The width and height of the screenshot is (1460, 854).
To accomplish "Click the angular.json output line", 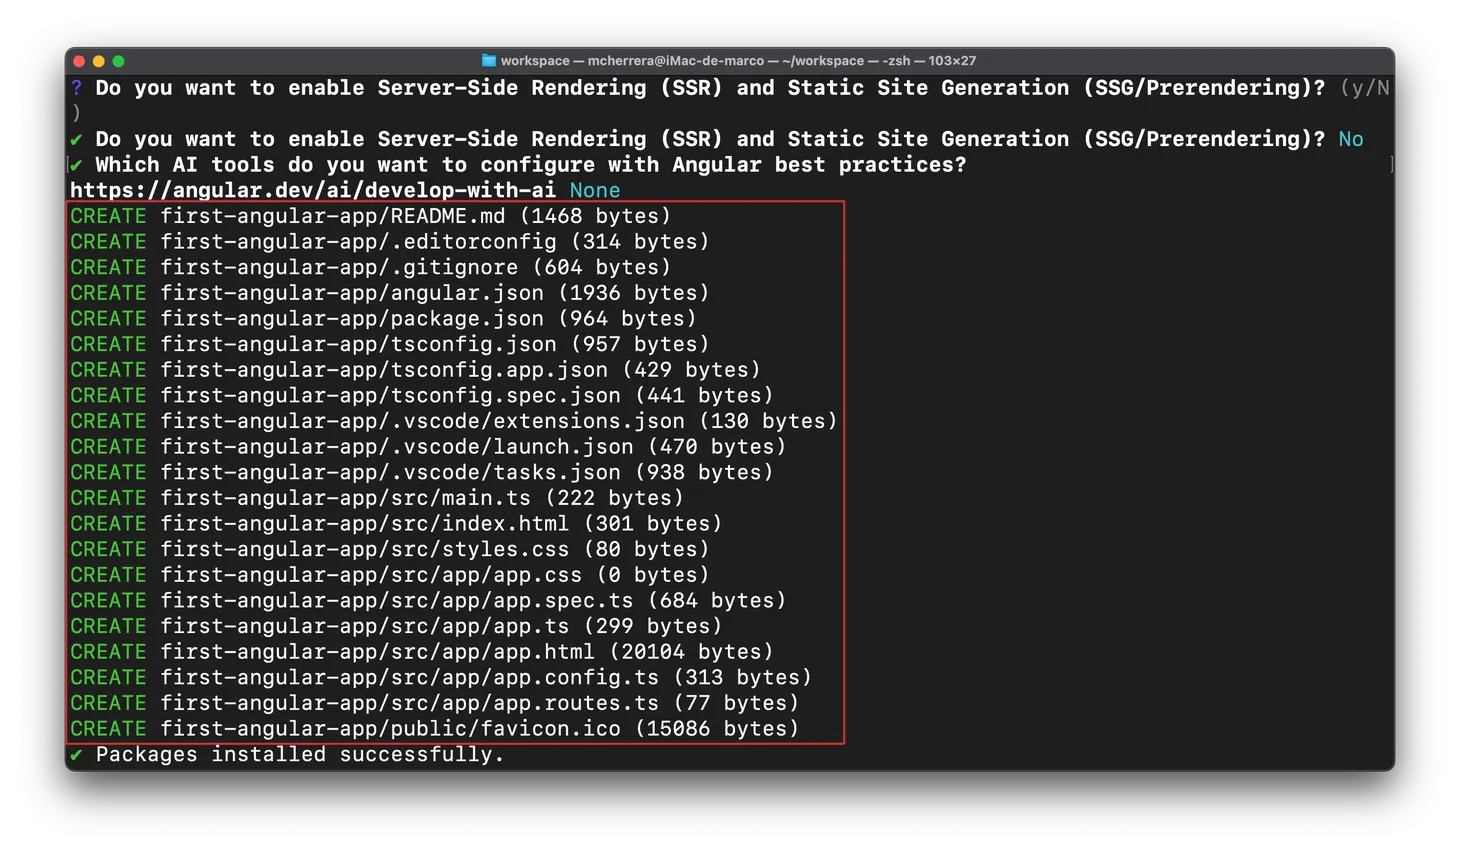I will pos(389,293).
